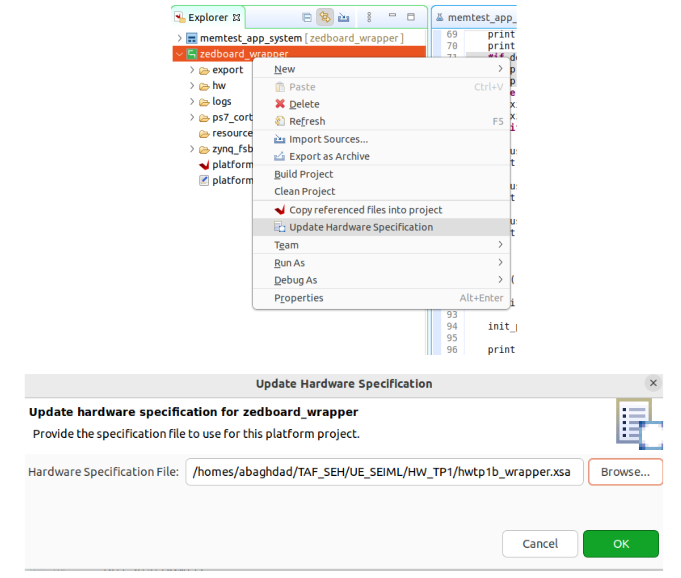Click the logs folder icon

(x=204, y=102)
